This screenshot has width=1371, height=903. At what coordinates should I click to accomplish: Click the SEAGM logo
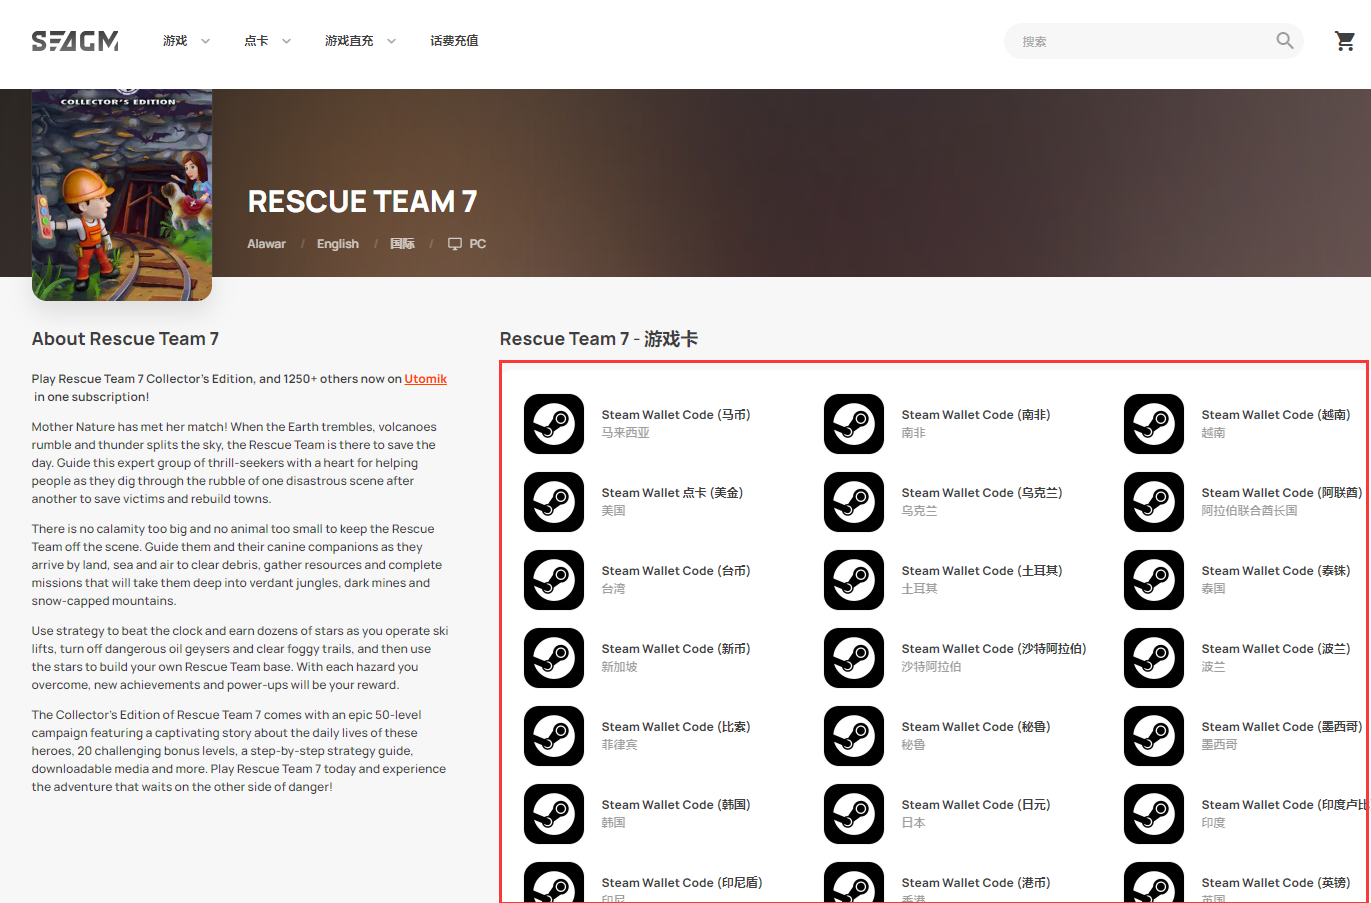point(75,41)
